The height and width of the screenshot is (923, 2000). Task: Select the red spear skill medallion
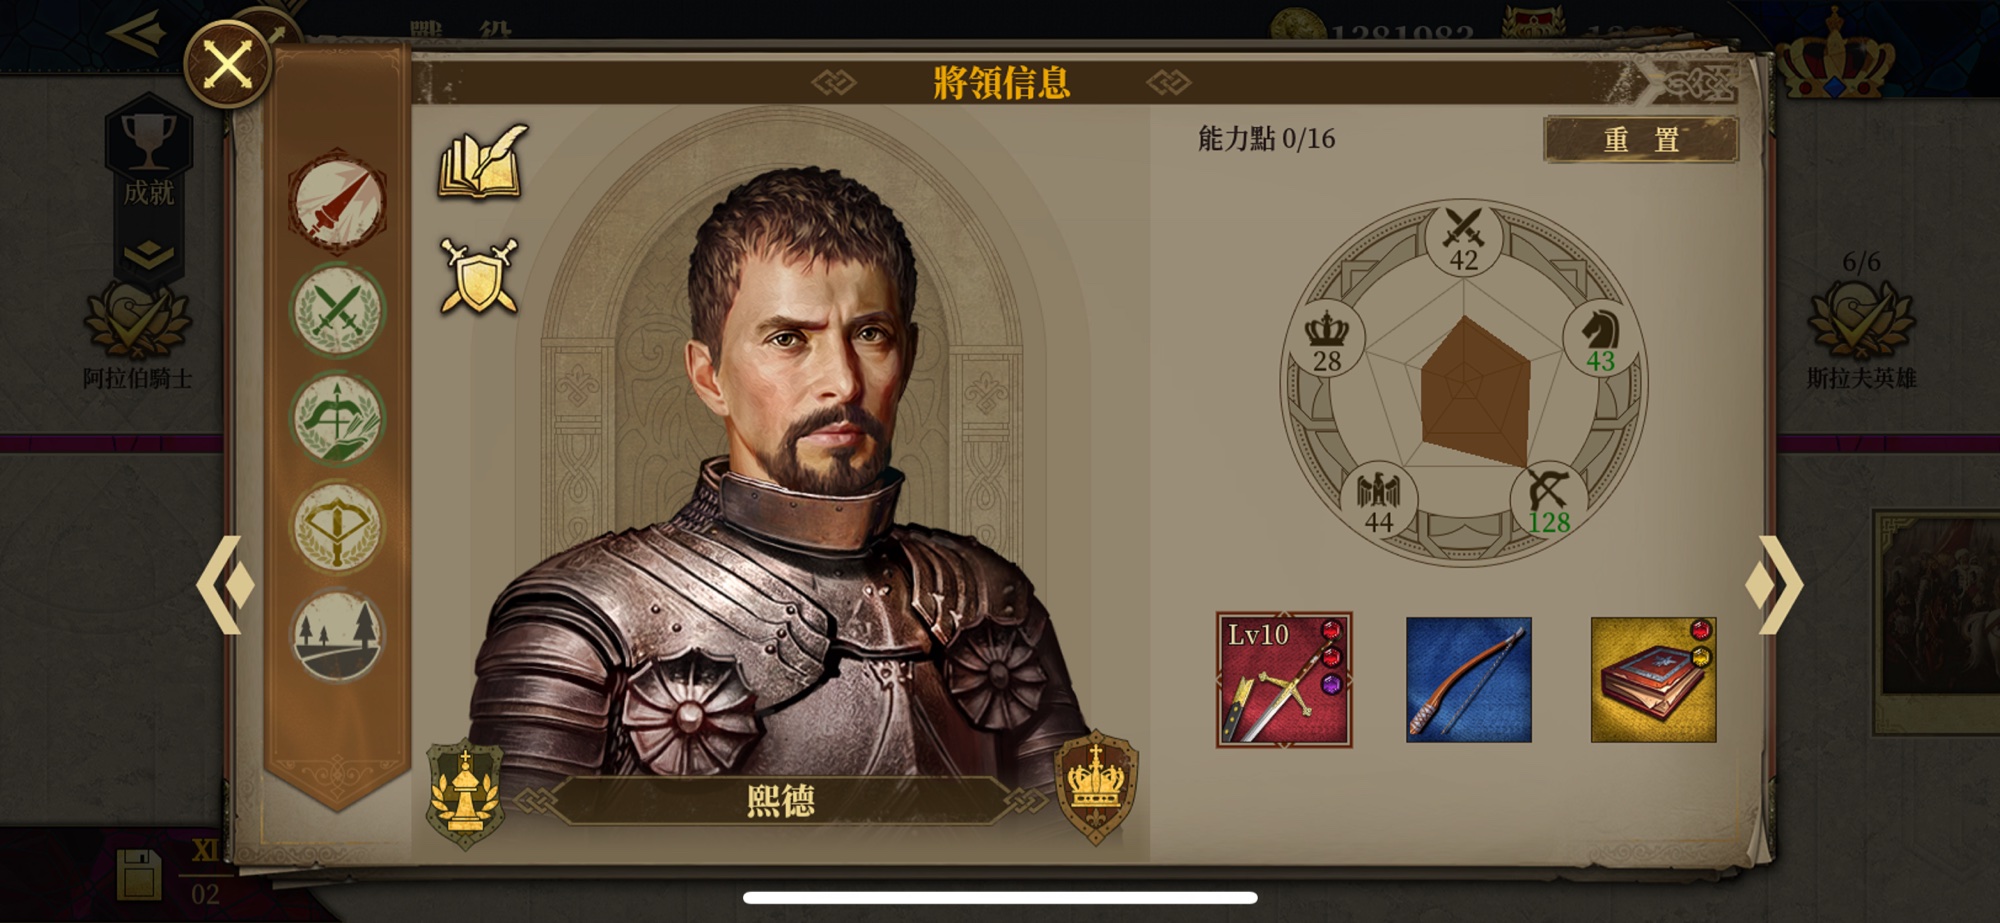(337, 202)
